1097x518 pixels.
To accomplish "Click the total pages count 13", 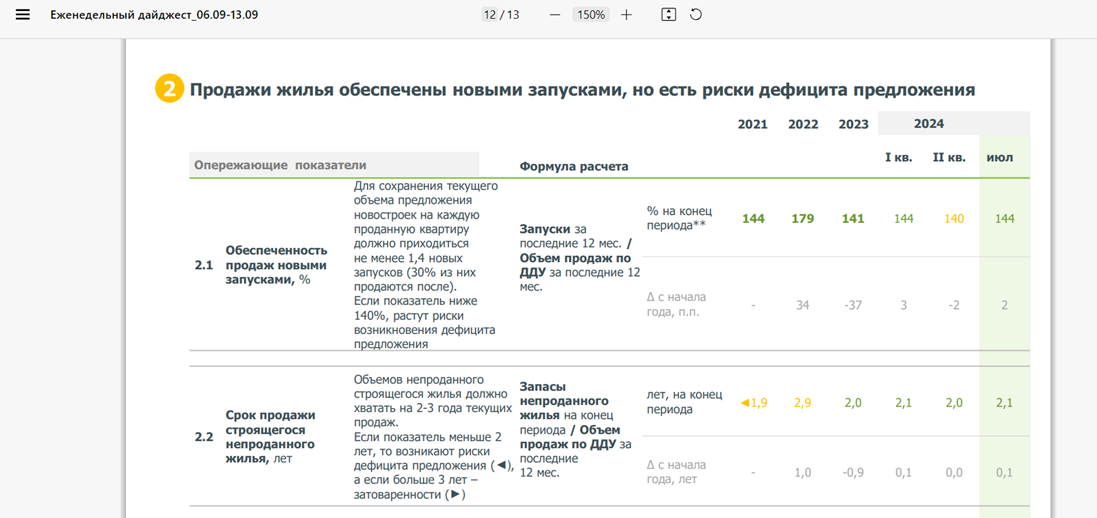I will pyautogui.click(x=513, y=15).
